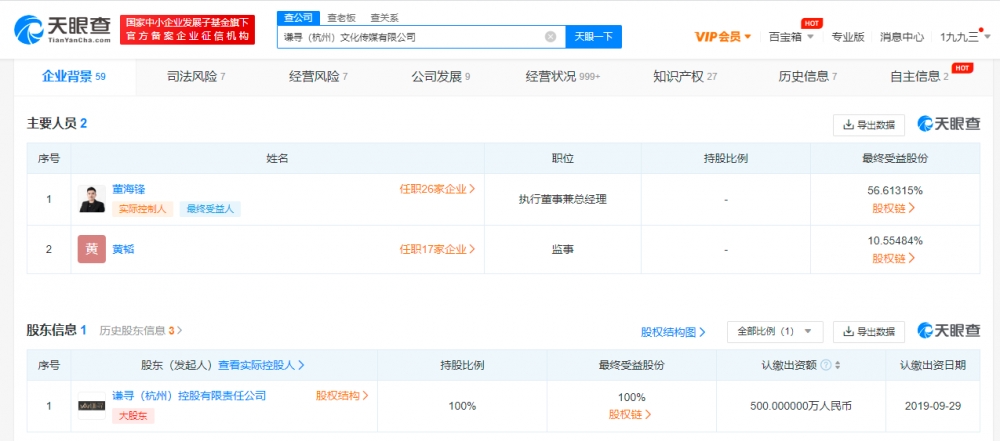1000x441 pixels.
Task: Open the 谦寻控股 shareholder logo thumbnail
Action: point(92,405)
